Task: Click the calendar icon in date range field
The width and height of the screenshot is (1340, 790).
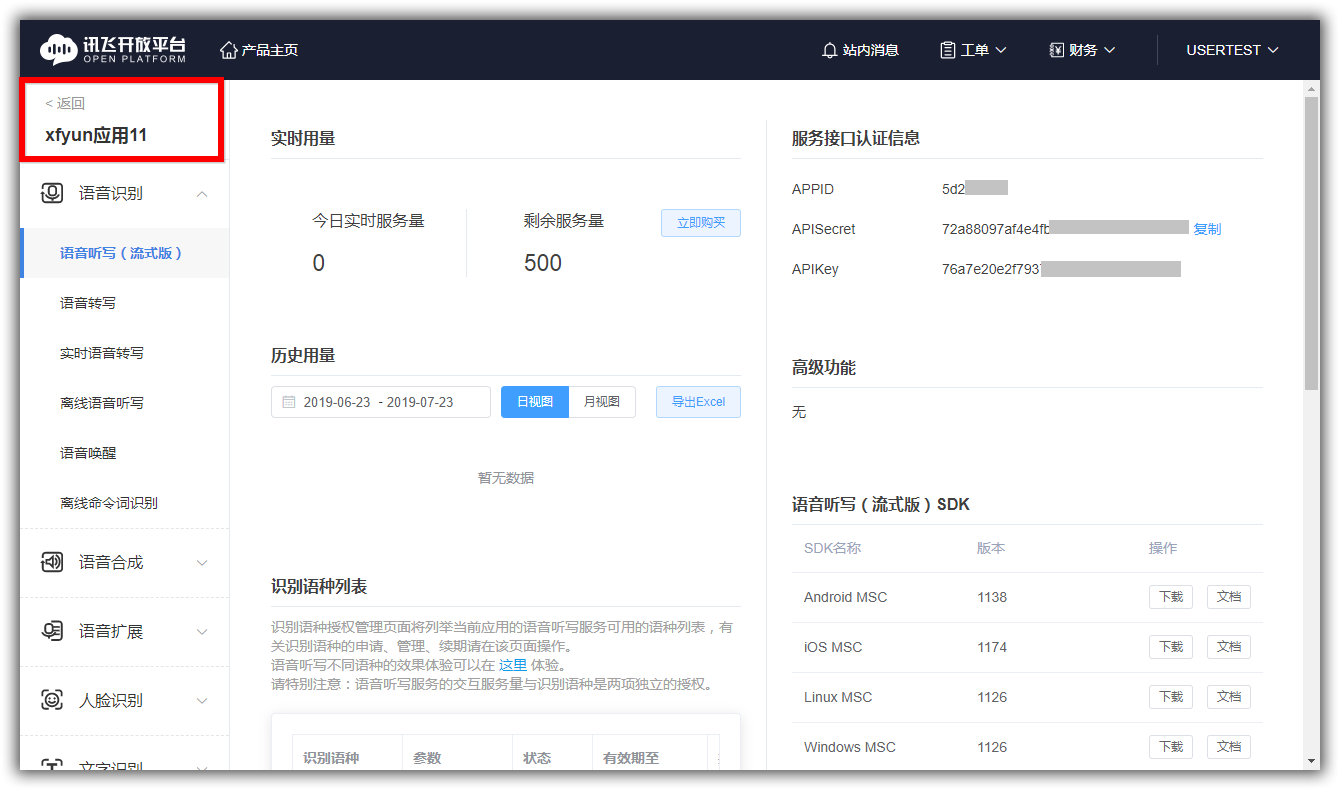Action: tap(289, 402)
